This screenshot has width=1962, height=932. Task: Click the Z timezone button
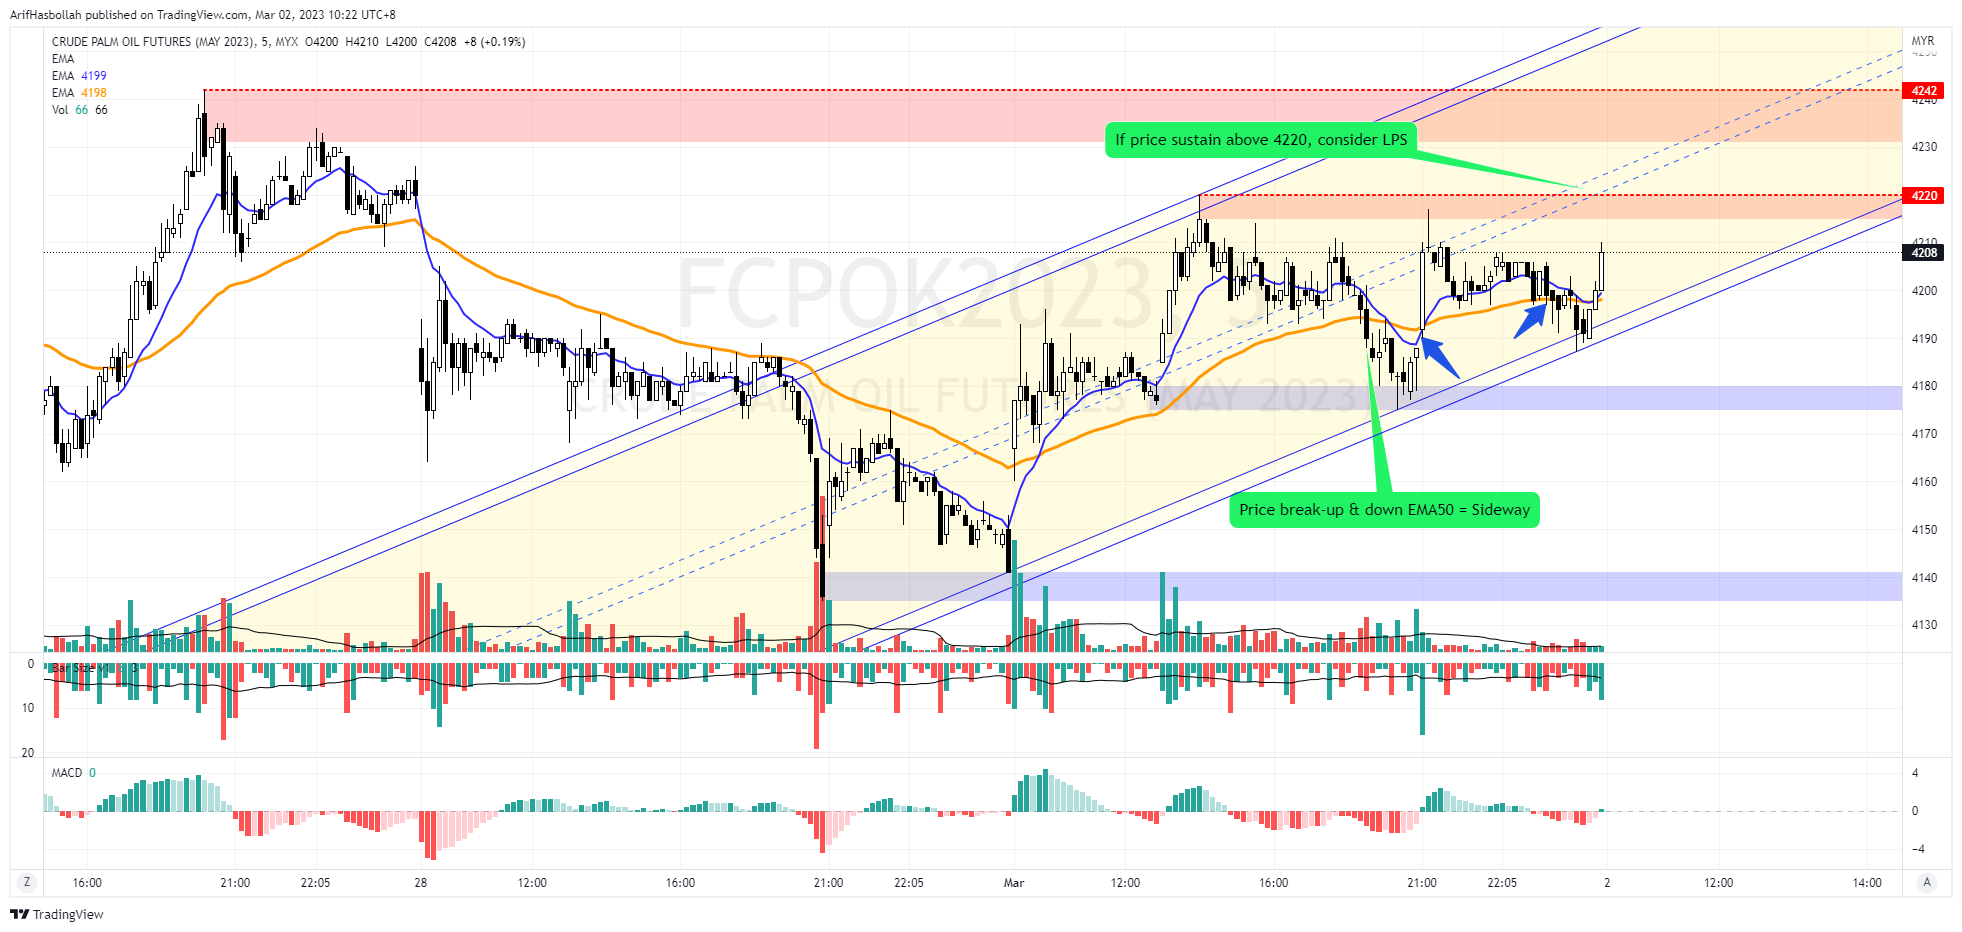coord(27,882)
